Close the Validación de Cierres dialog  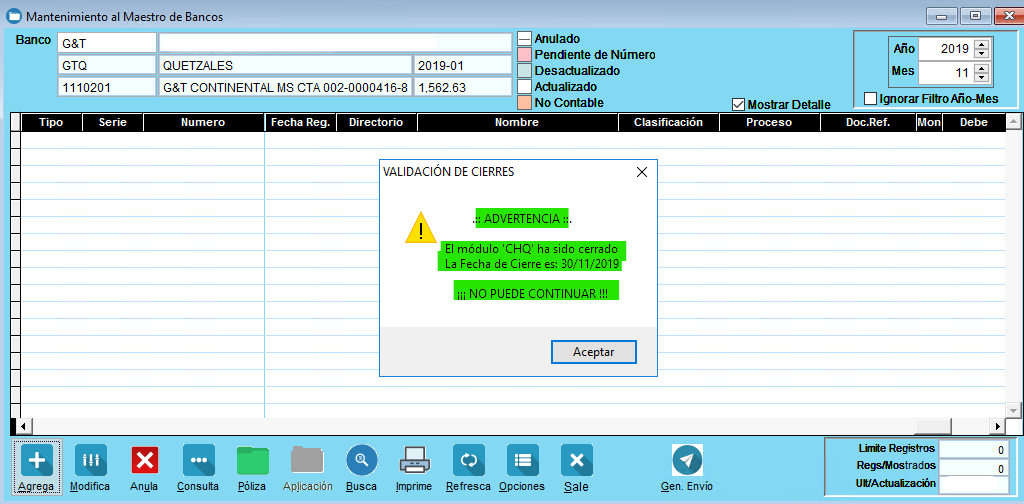click(x=642, y=172)
